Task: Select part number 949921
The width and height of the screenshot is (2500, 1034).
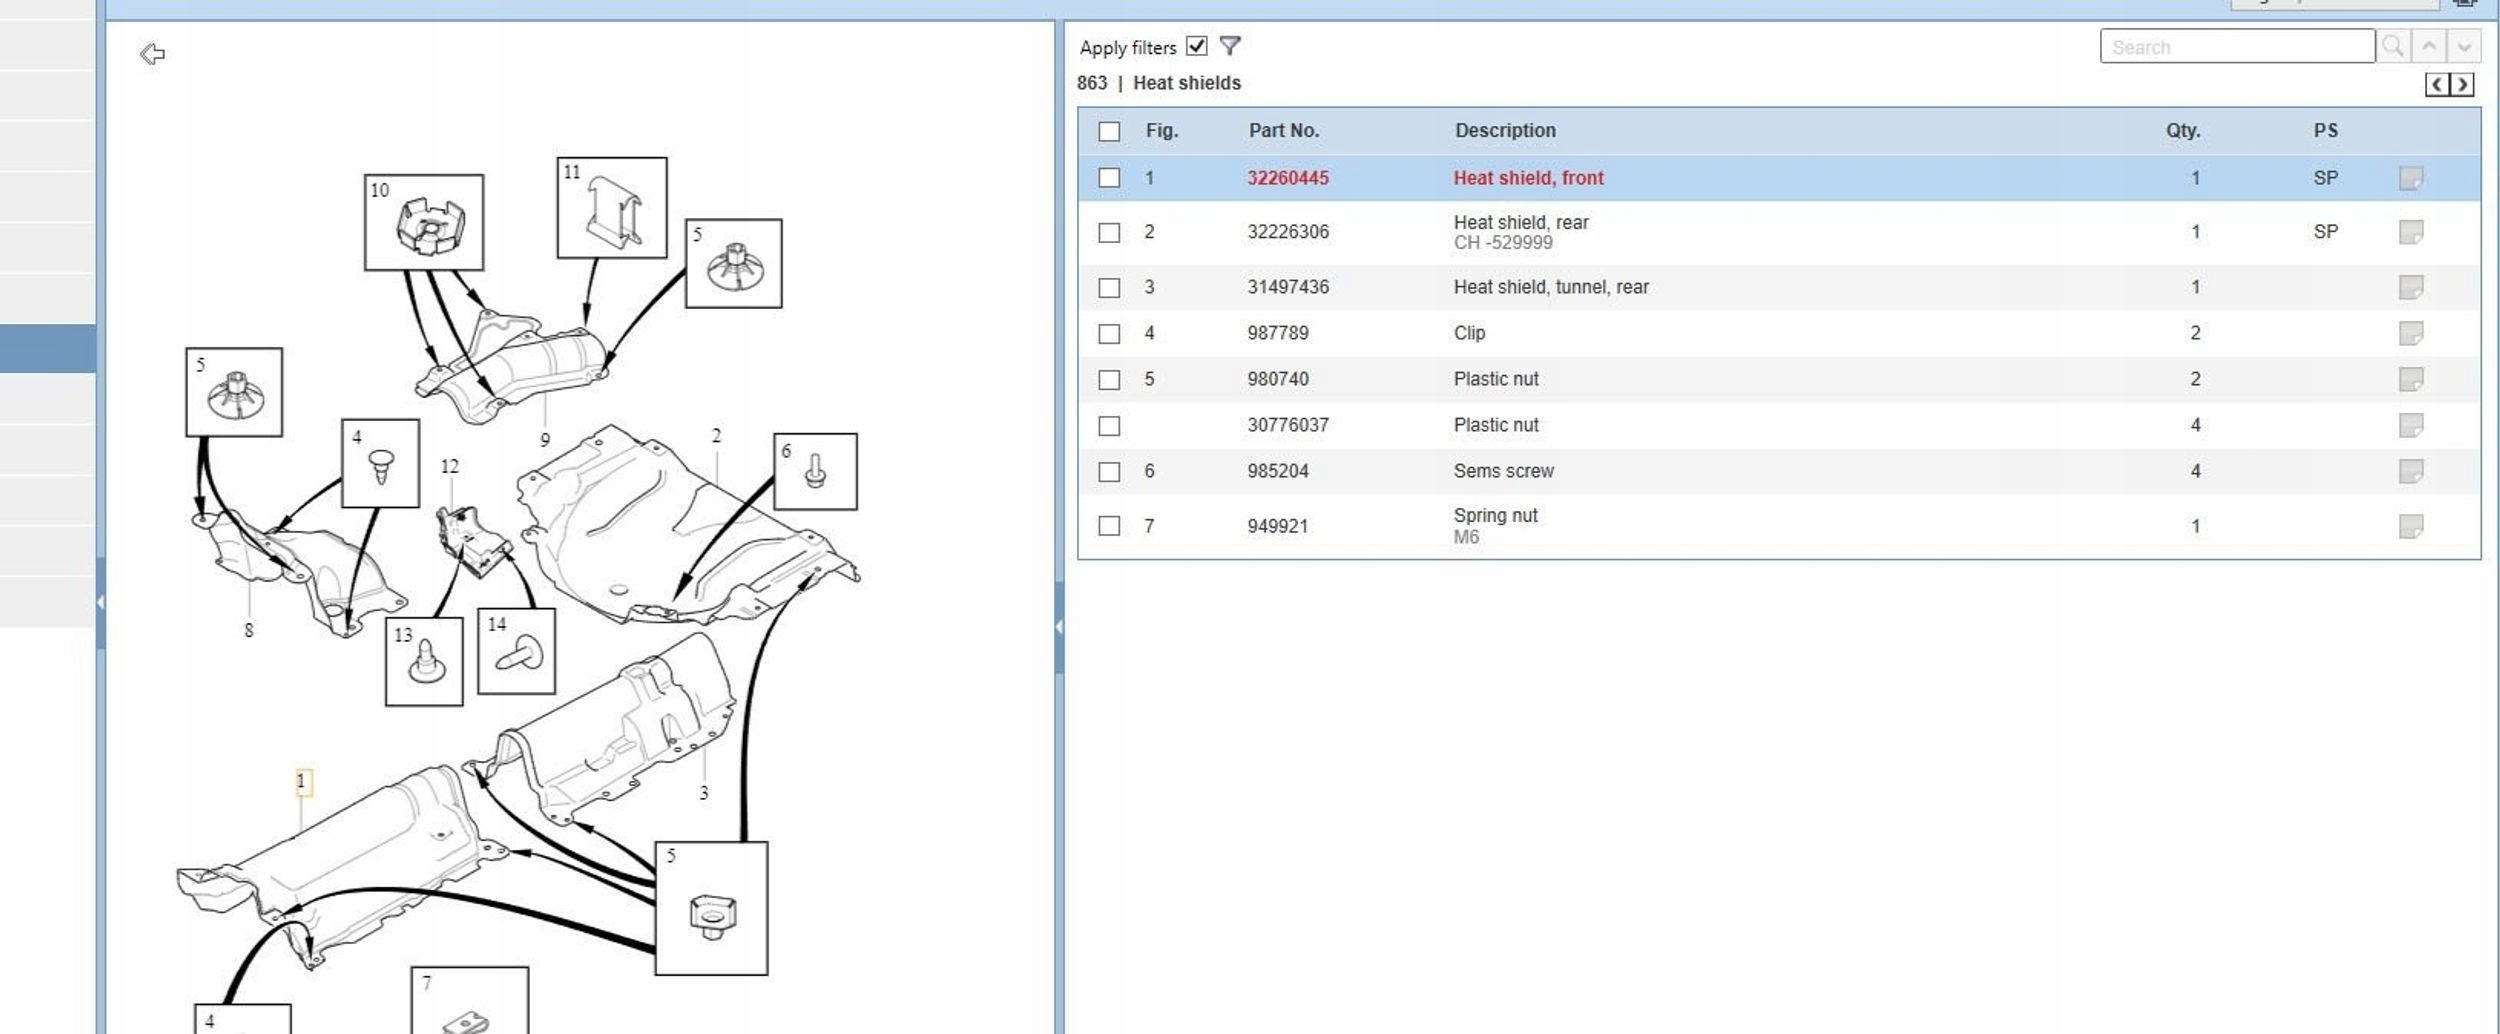Action: pos(1278,526)
